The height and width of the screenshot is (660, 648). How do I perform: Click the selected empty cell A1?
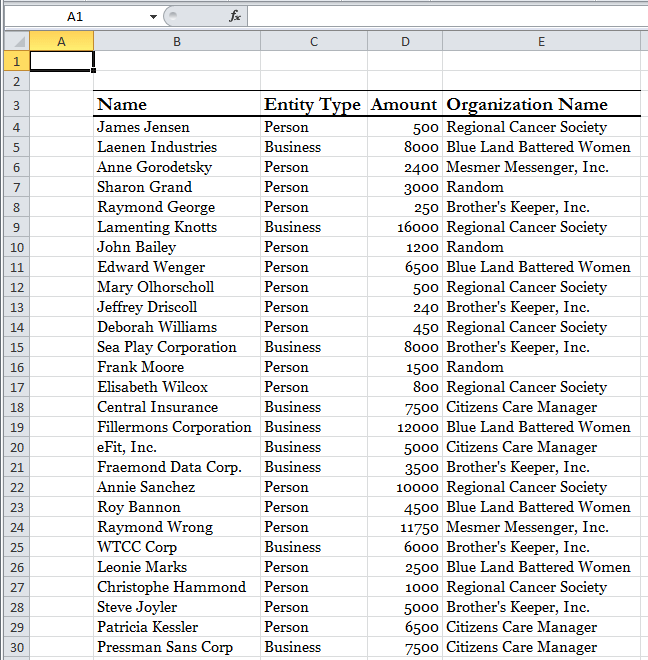61,61
